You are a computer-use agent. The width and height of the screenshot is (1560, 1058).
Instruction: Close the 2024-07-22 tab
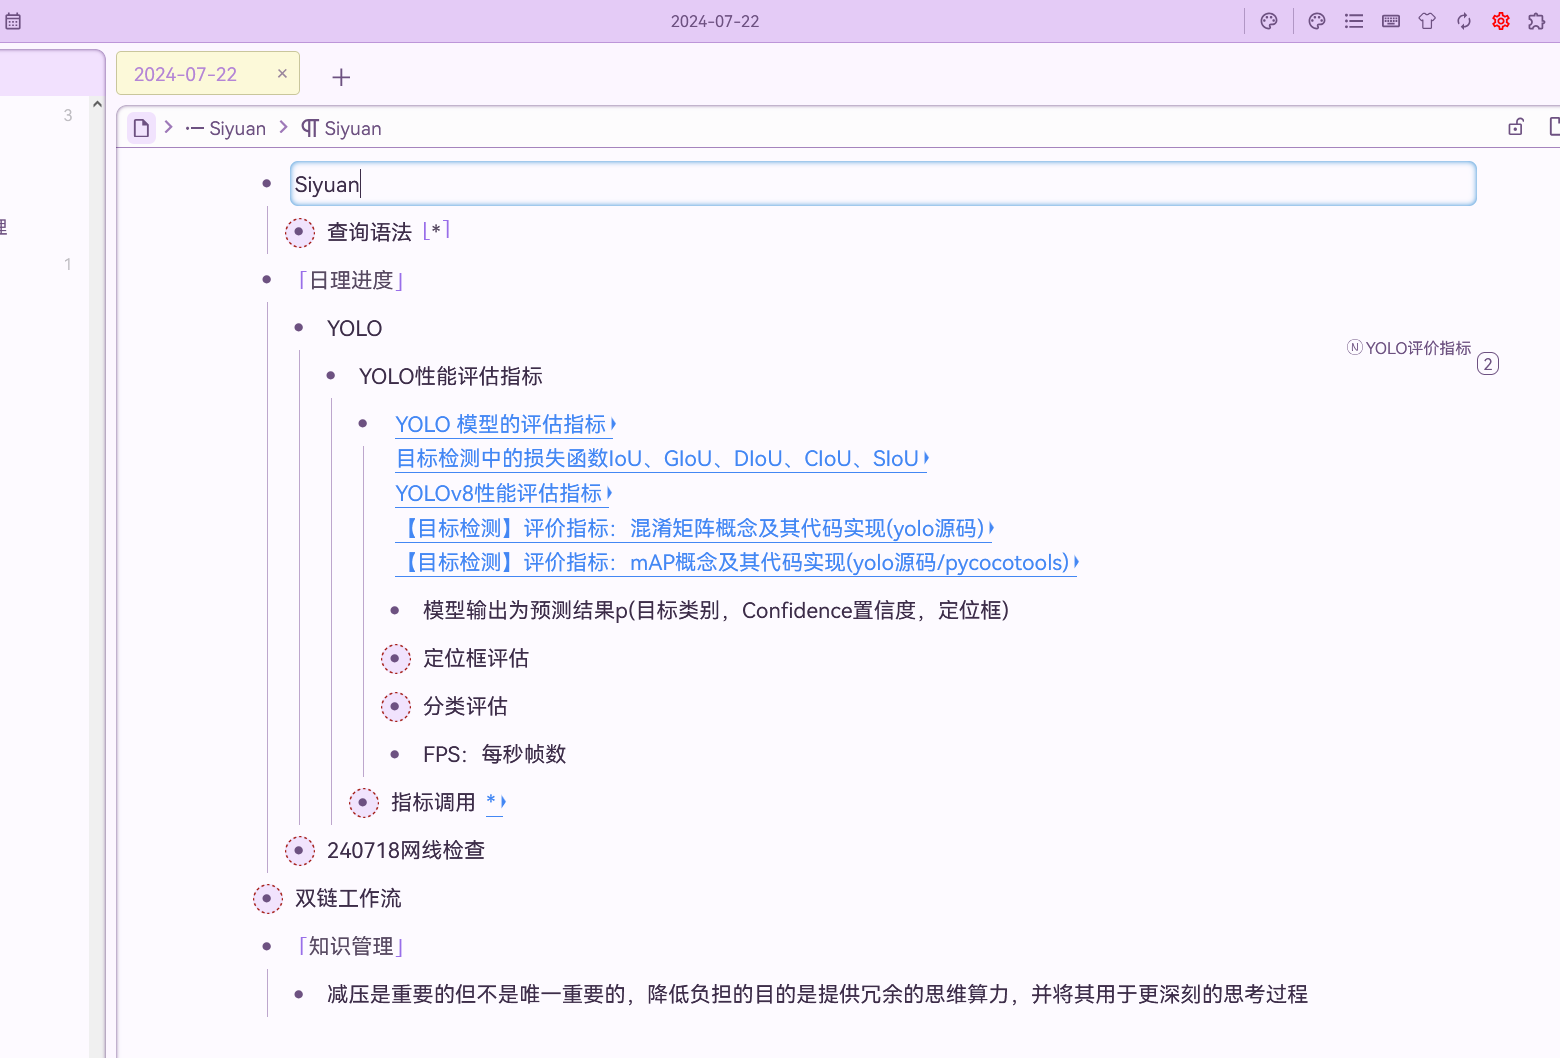coord(282,74)
